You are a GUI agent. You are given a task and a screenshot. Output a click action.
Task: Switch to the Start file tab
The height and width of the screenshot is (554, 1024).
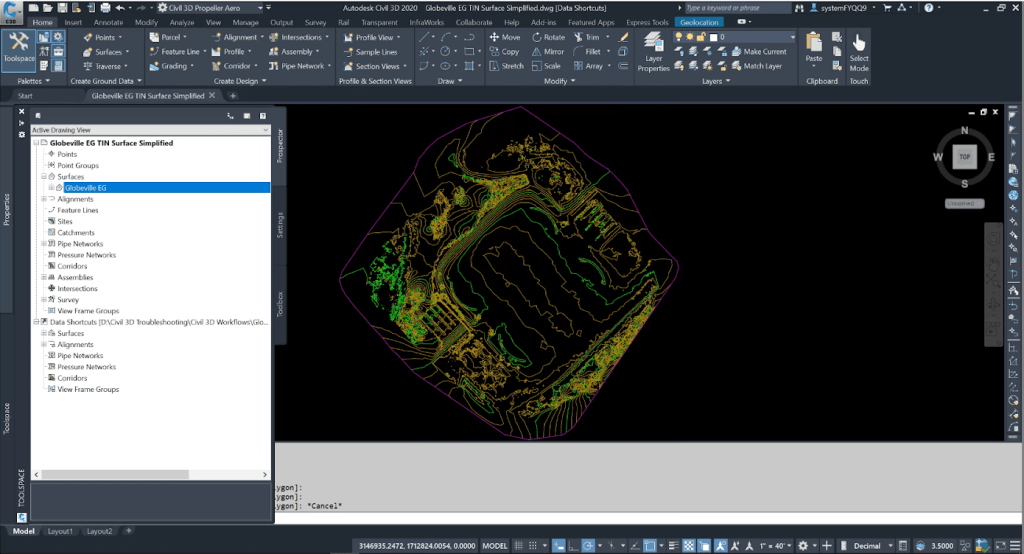pyautogui.click(x=25, y=96)
